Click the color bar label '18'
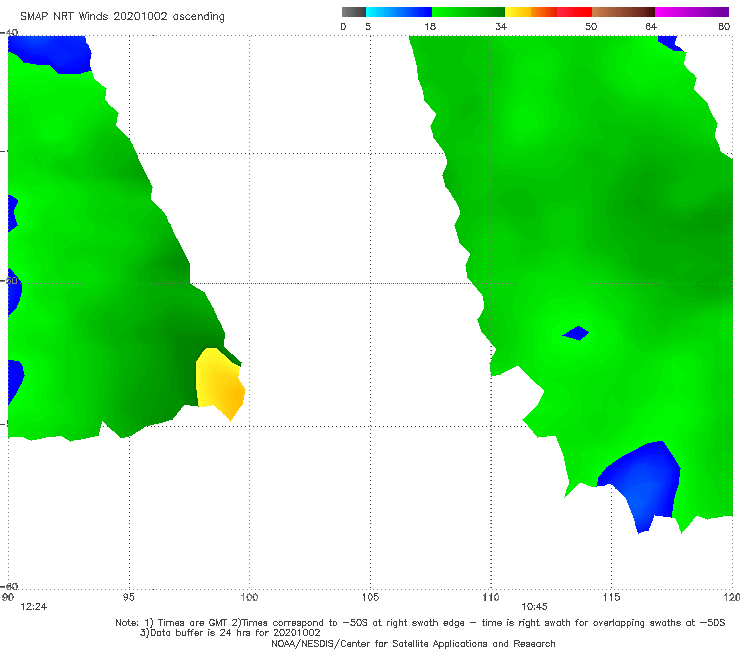The image size is (740, 650). [430, 27]
